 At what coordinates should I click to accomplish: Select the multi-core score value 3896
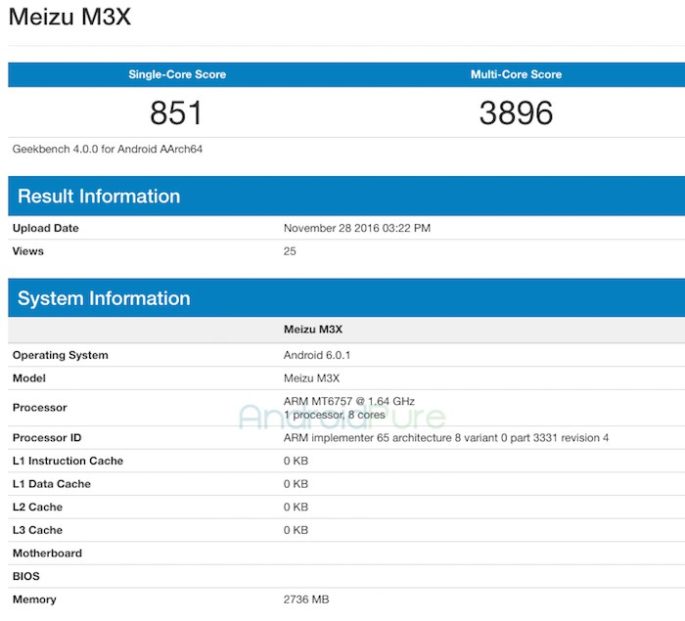coord(516,113)
